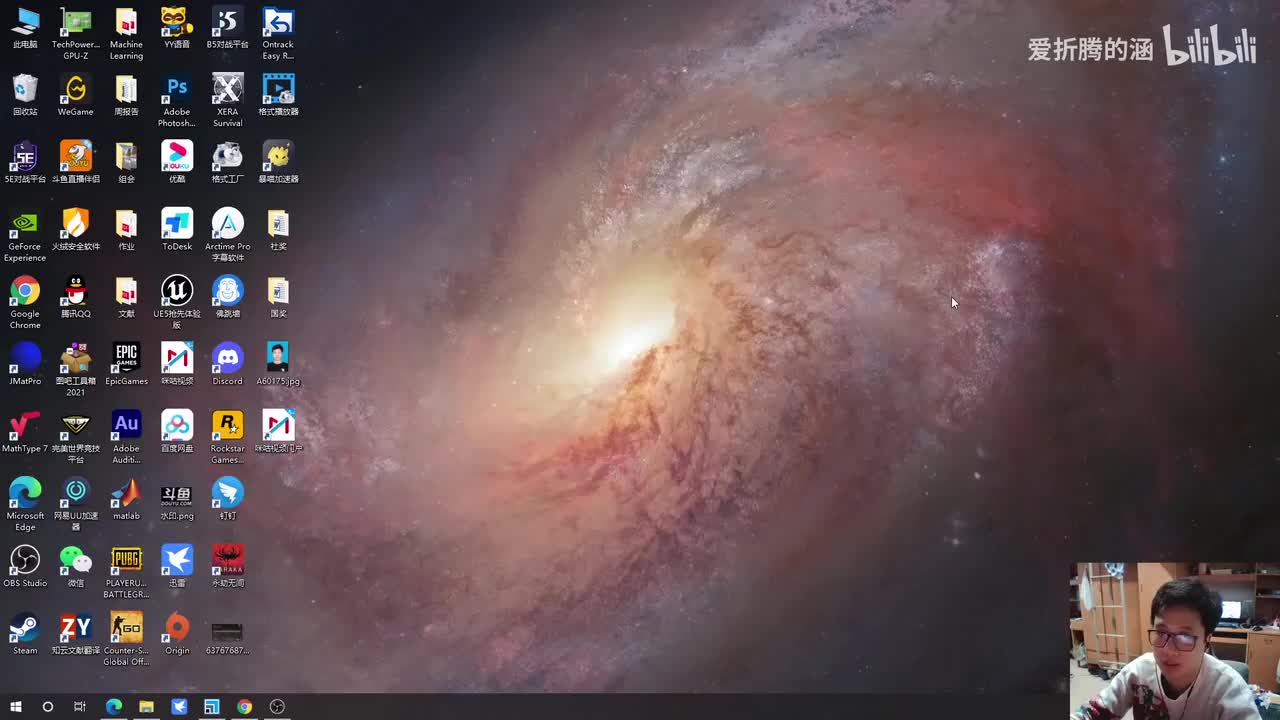This screenshot has width=1280, height=720.
Task: Select the 火绒安全软件 shortcut
Action: click(76, 230)
